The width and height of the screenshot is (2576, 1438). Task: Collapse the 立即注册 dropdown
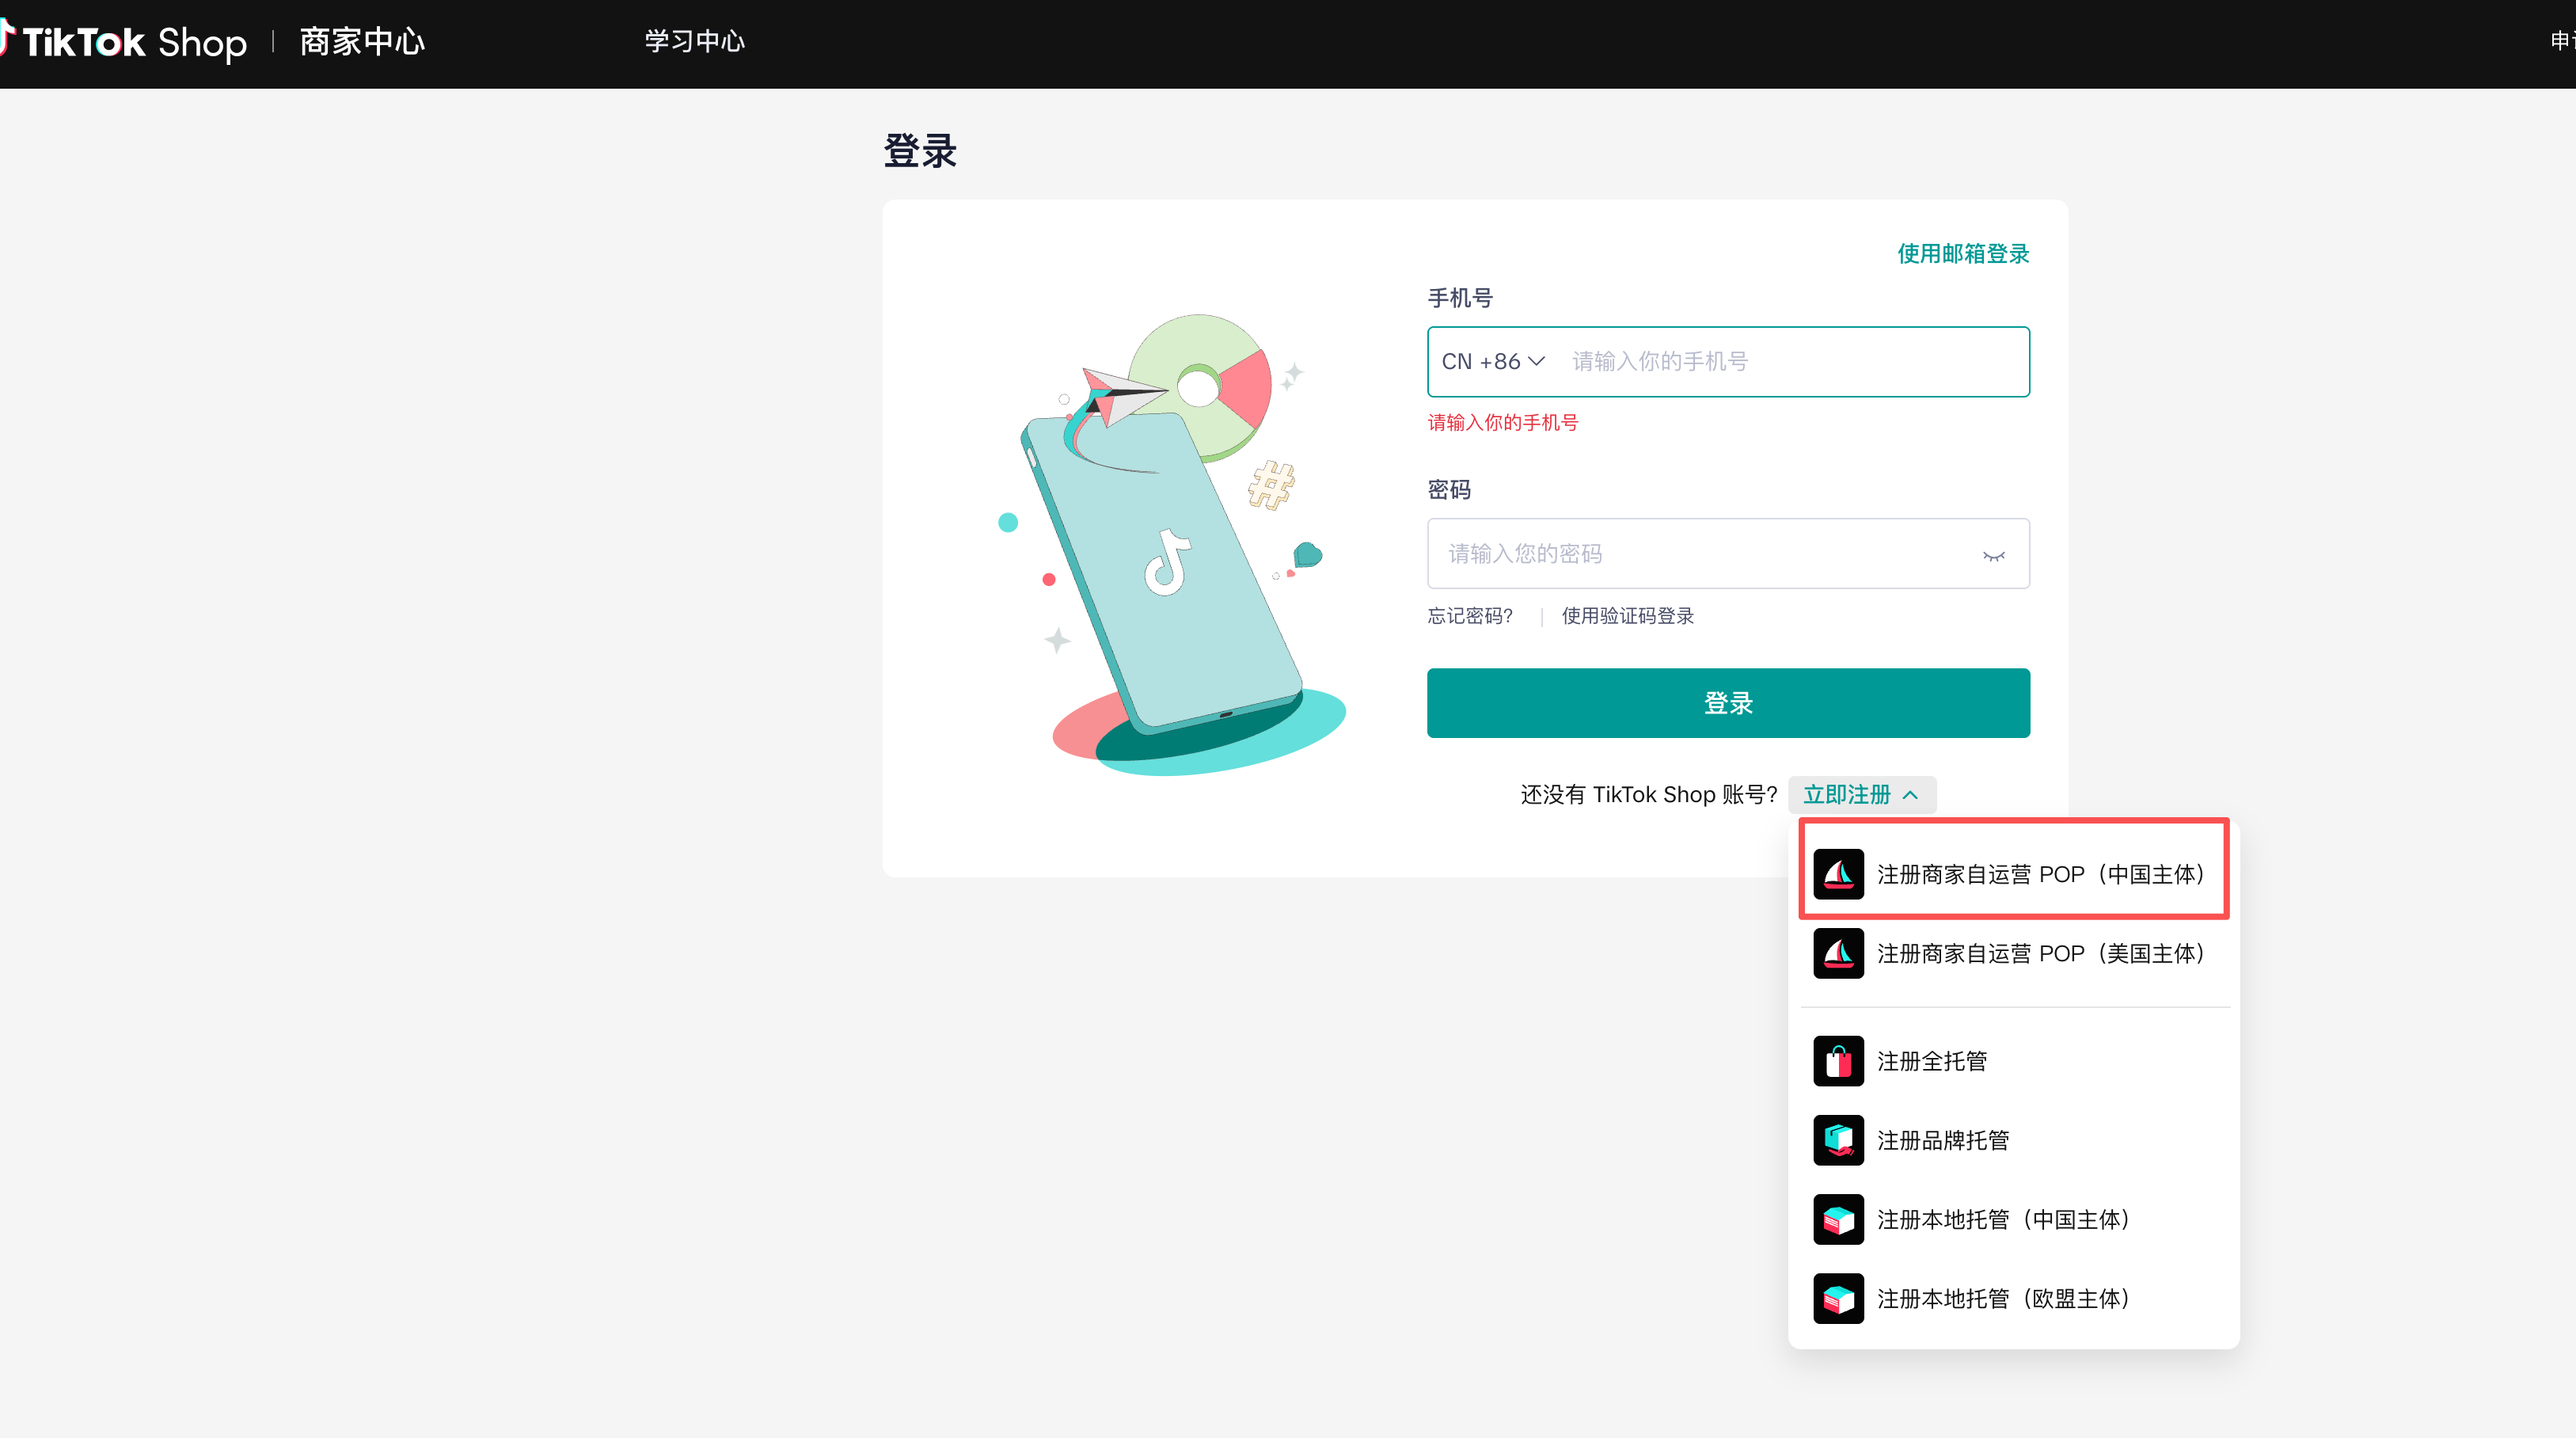click(x=1861, y=795)
